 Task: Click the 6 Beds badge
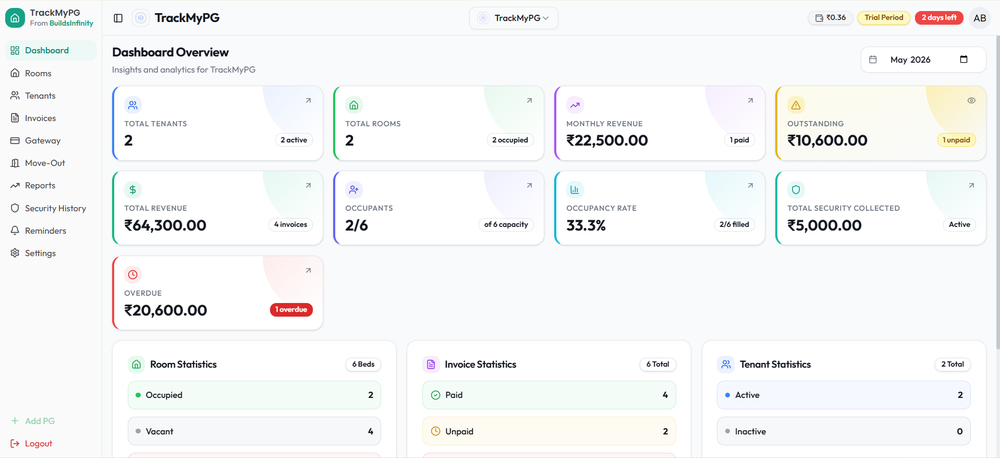coord(364,364)
